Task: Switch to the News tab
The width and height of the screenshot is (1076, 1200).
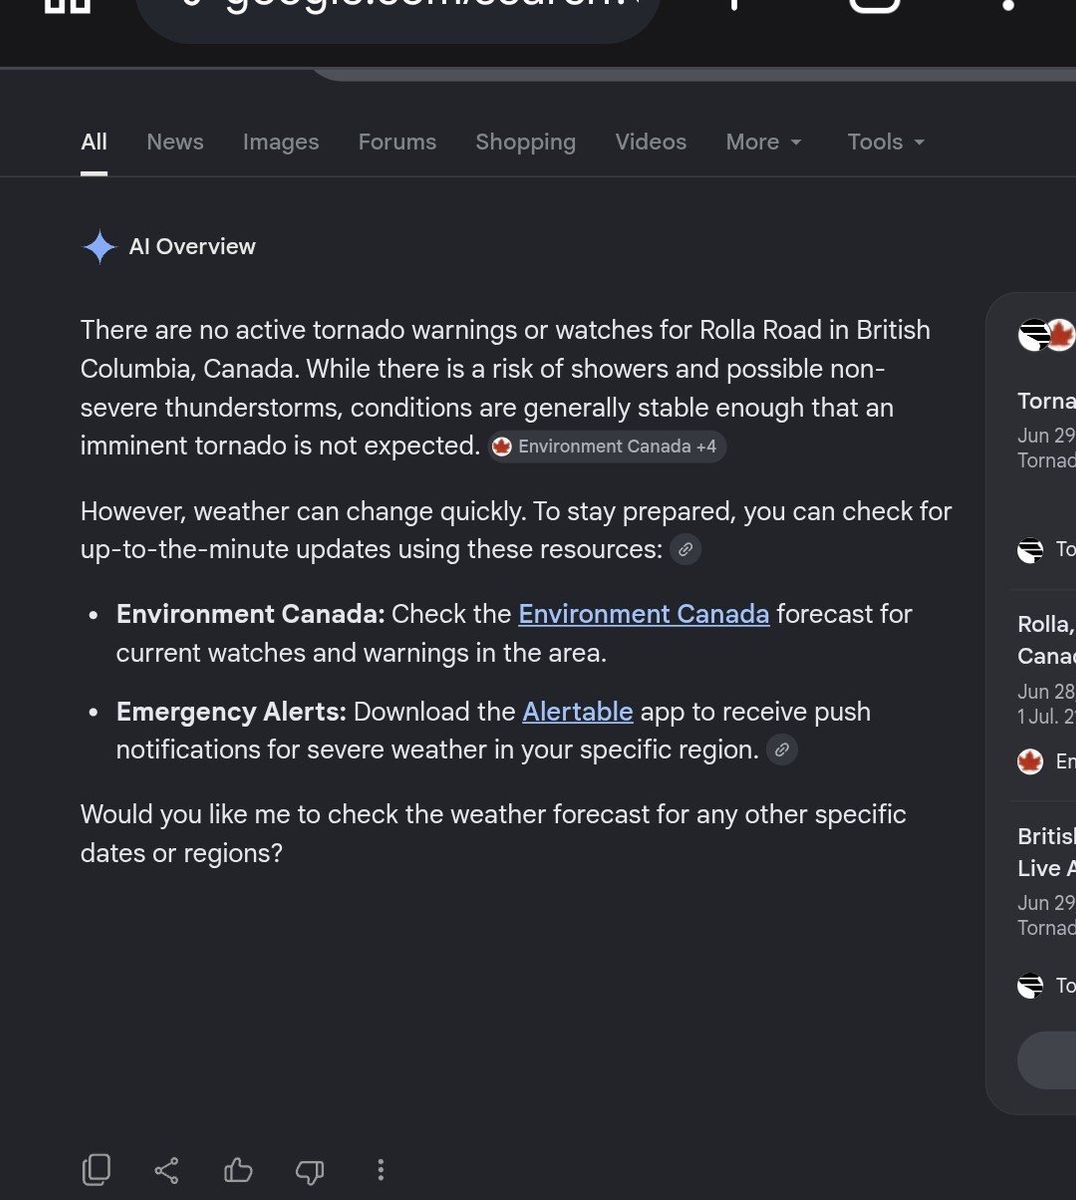Action: coord(175,142)
